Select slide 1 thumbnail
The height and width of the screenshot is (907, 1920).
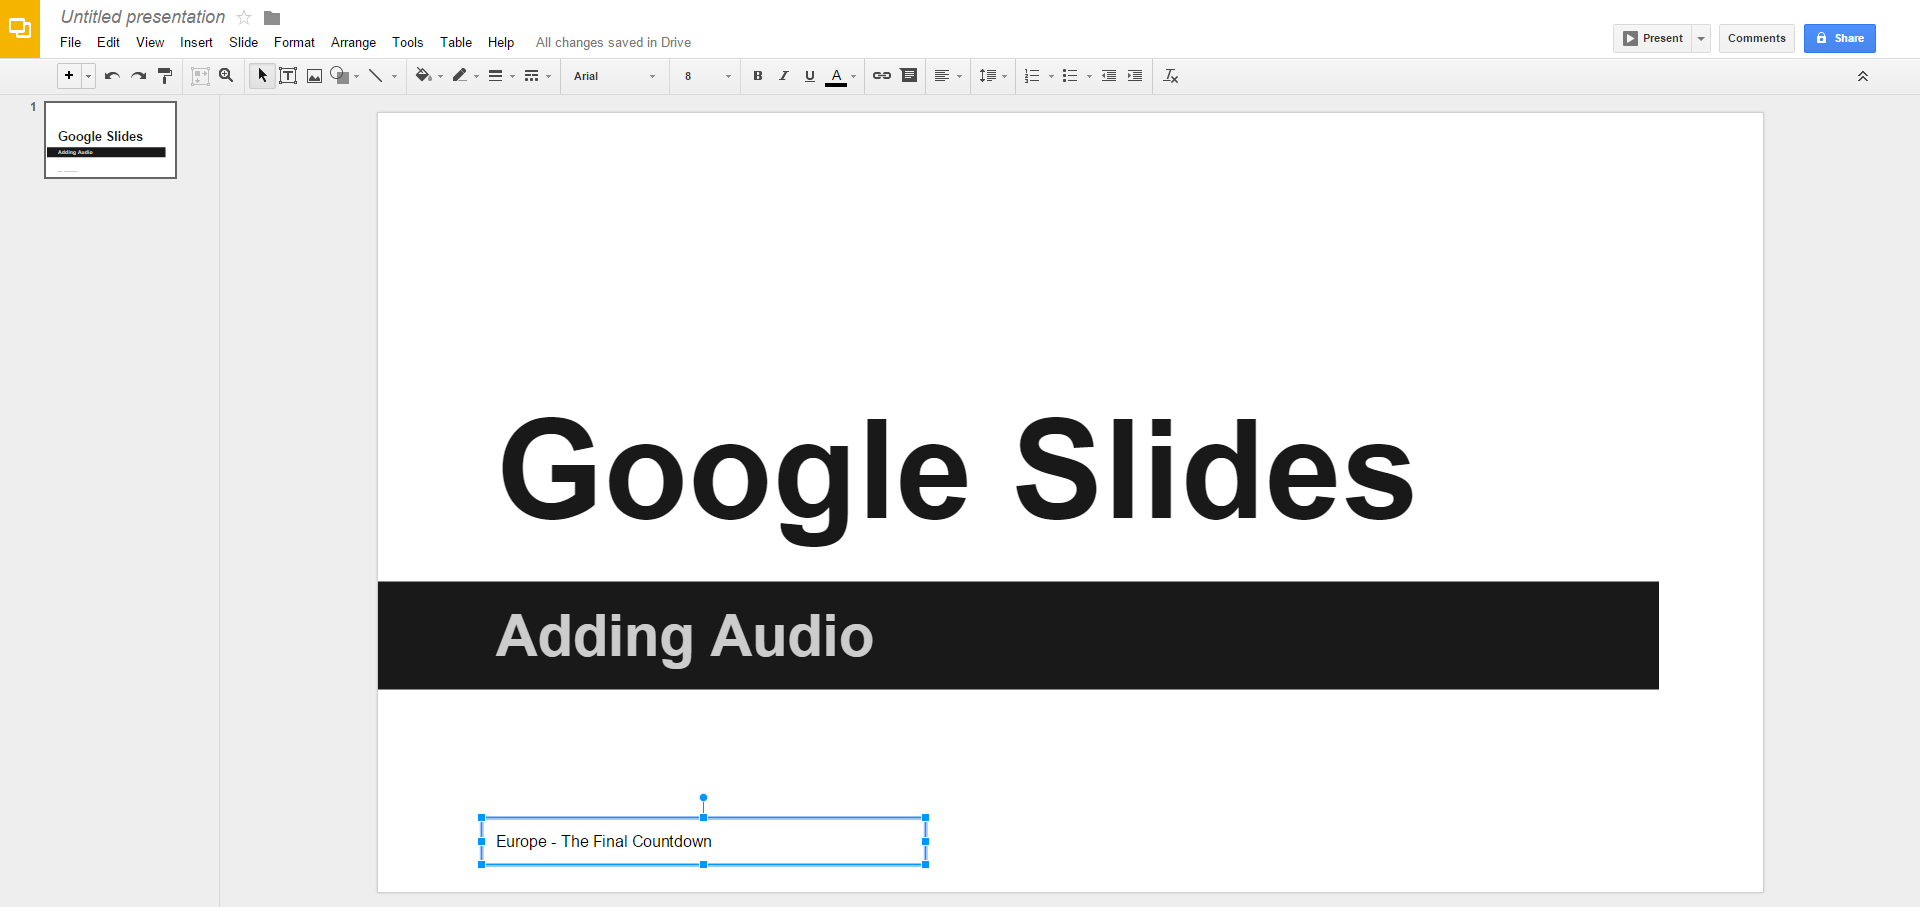110,140
